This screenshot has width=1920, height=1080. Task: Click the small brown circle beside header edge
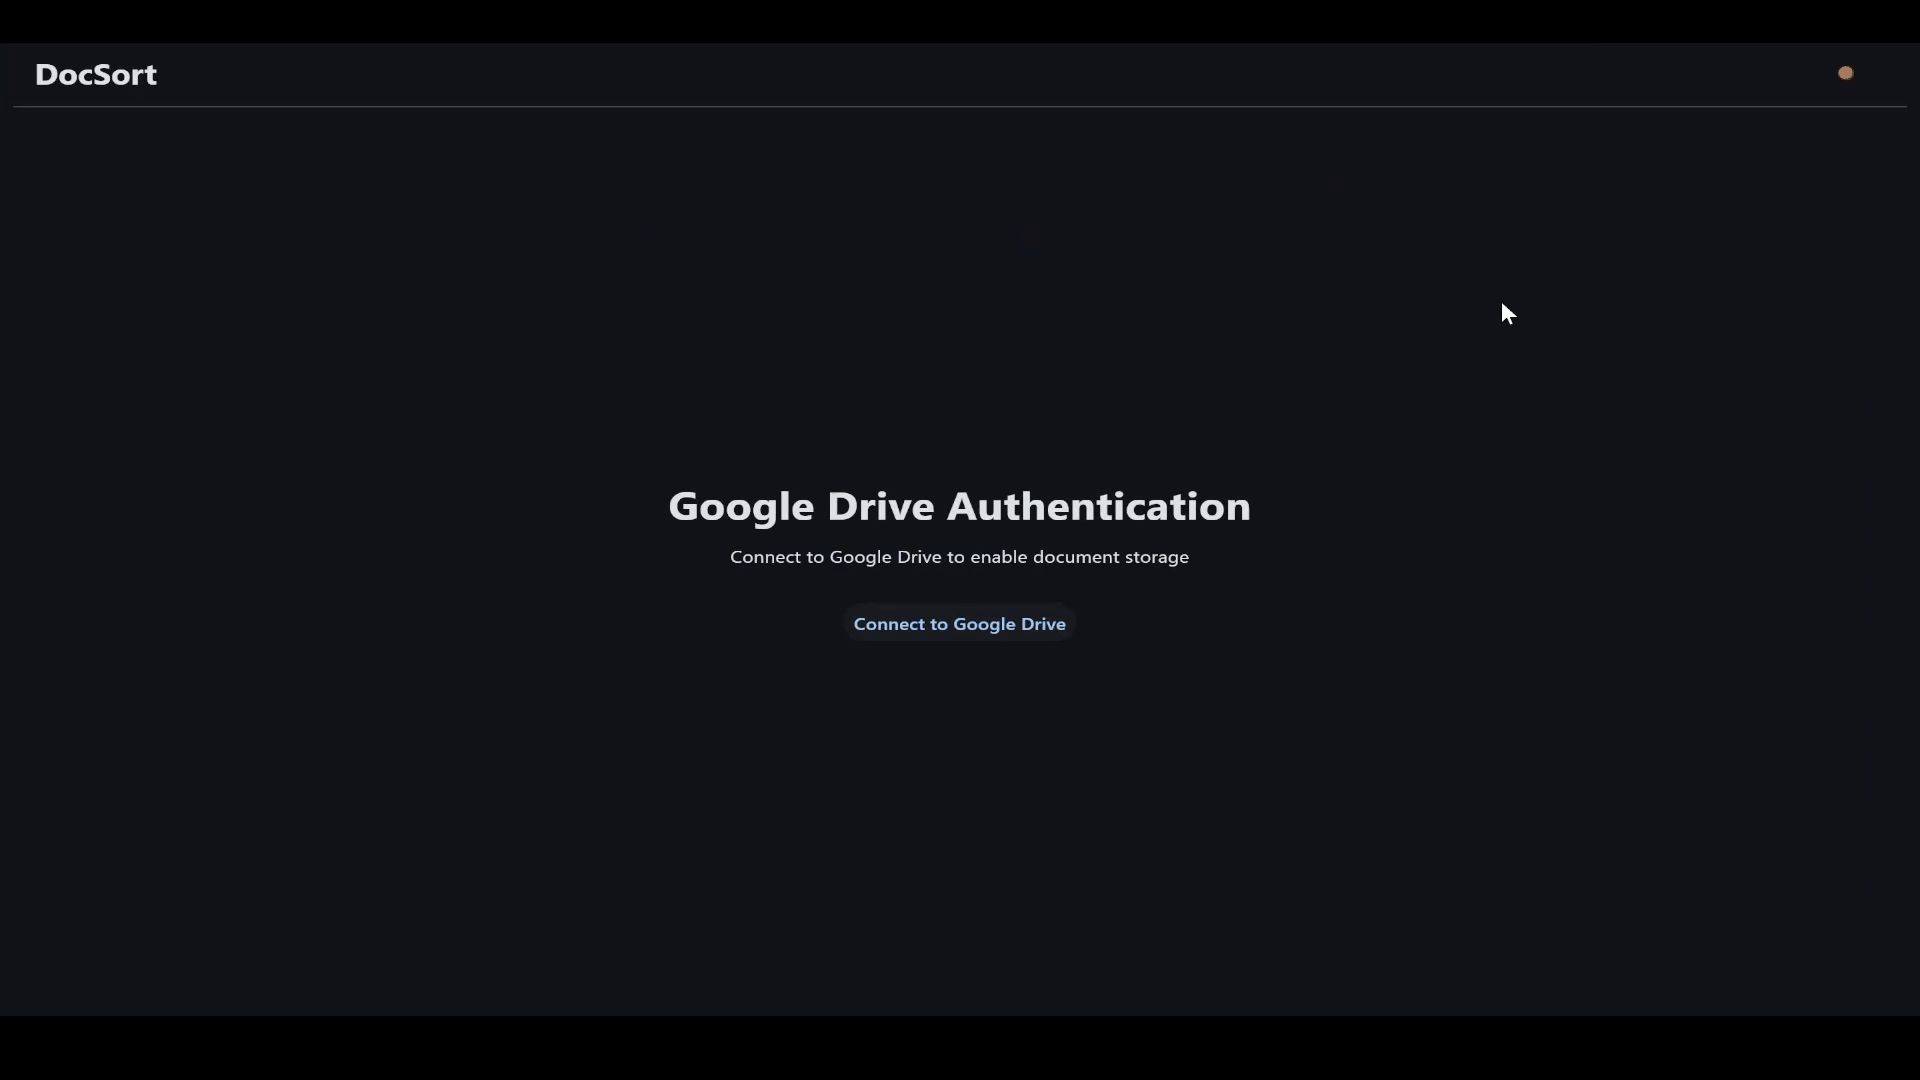coord(1845,73)
